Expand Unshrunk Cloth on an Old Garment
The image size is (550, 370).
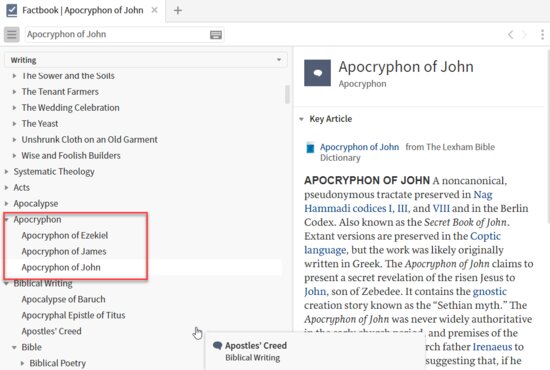click(x=14, y=140)
